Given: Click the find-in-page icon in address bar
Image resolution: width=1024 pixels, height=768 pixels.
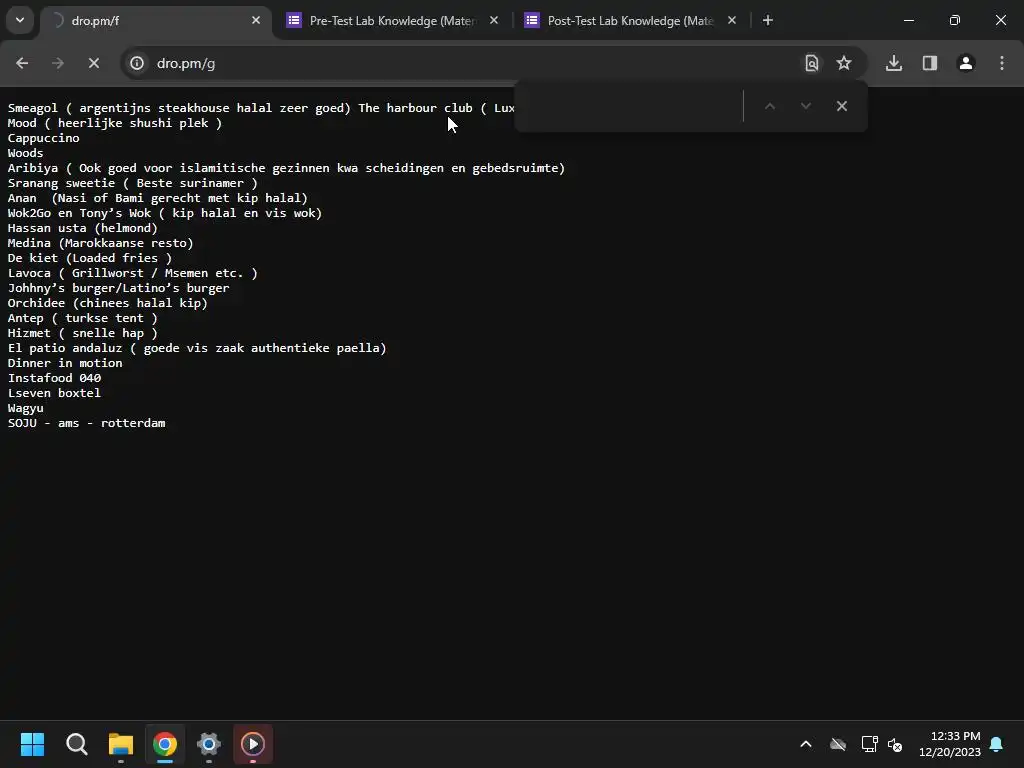Looking at the screenshot, I should [x=812, y=63].
